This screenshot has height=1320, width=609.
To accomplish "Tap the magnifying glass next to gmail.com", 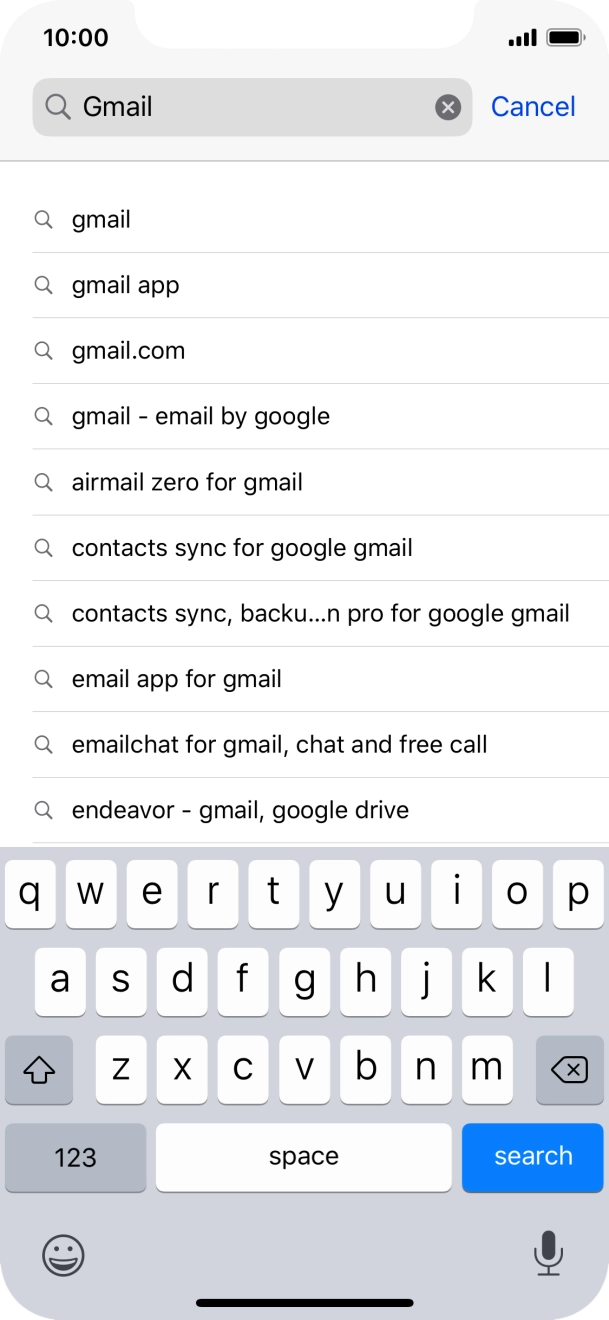I will [43, 350].
